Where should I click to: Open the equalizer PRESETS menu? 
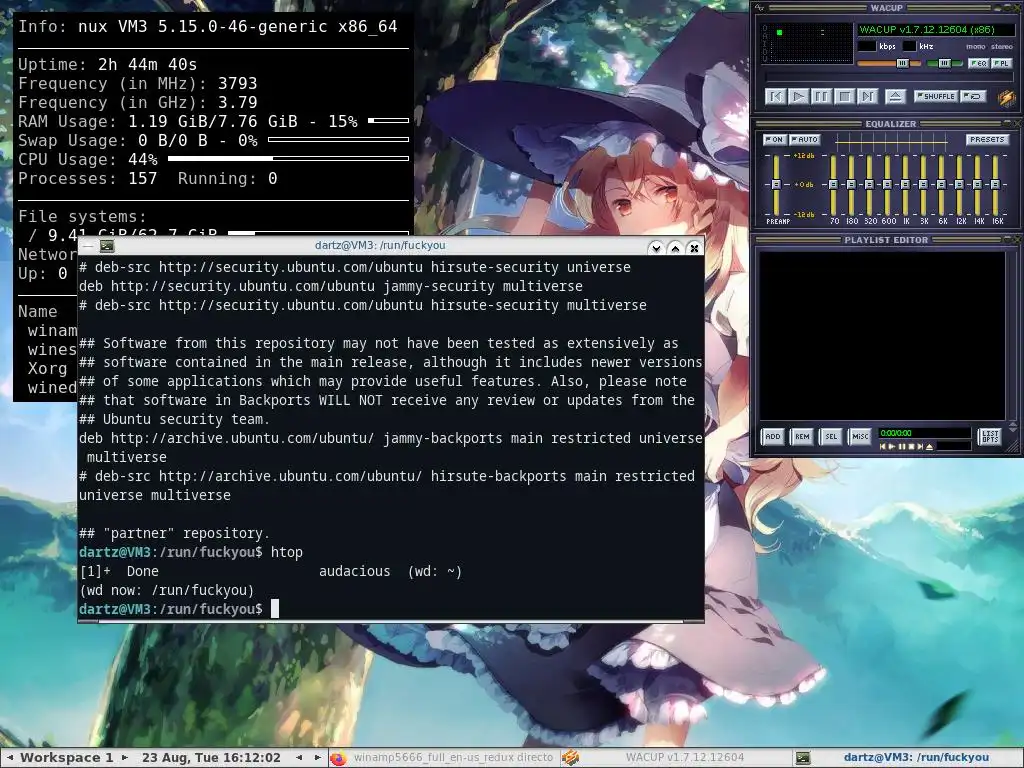(x=987, y=139)
